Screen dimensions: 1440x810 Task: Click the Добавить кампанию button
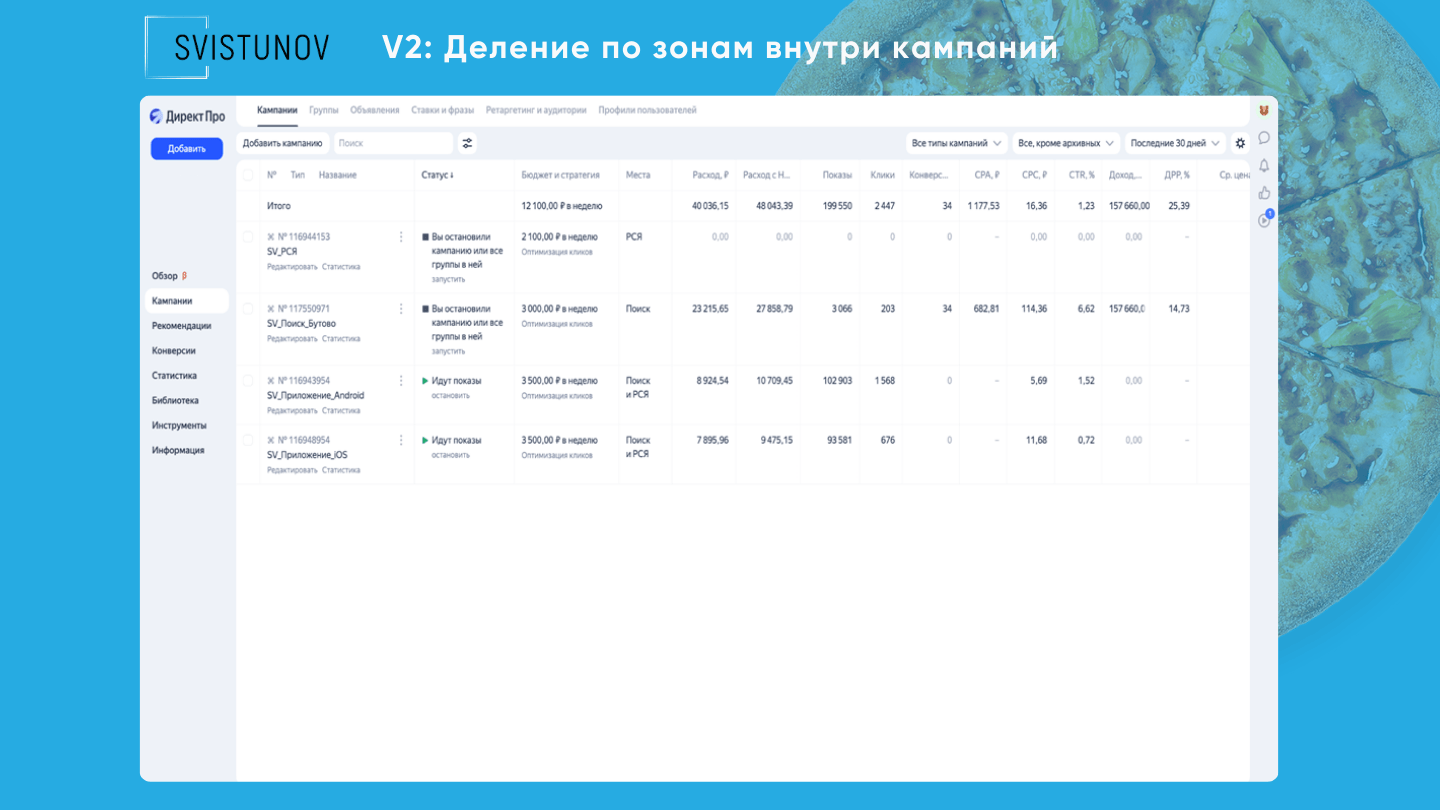click(x=283, y=143)
